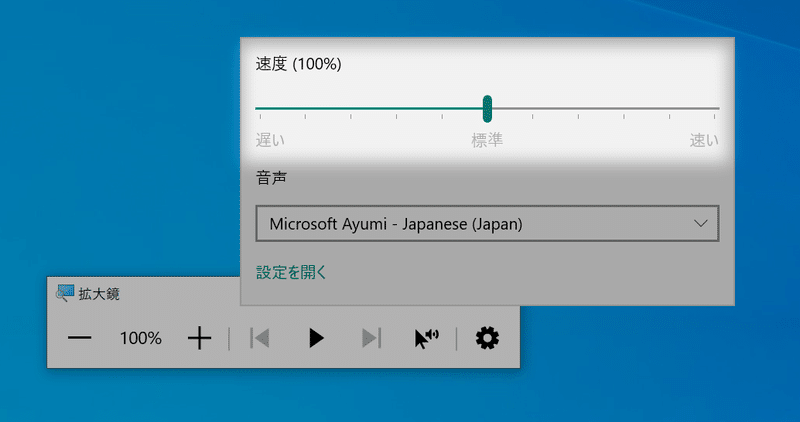Click the 速い fast label
Image resolution: width=800 pixels, height=422 pixels.
point(704,140)
